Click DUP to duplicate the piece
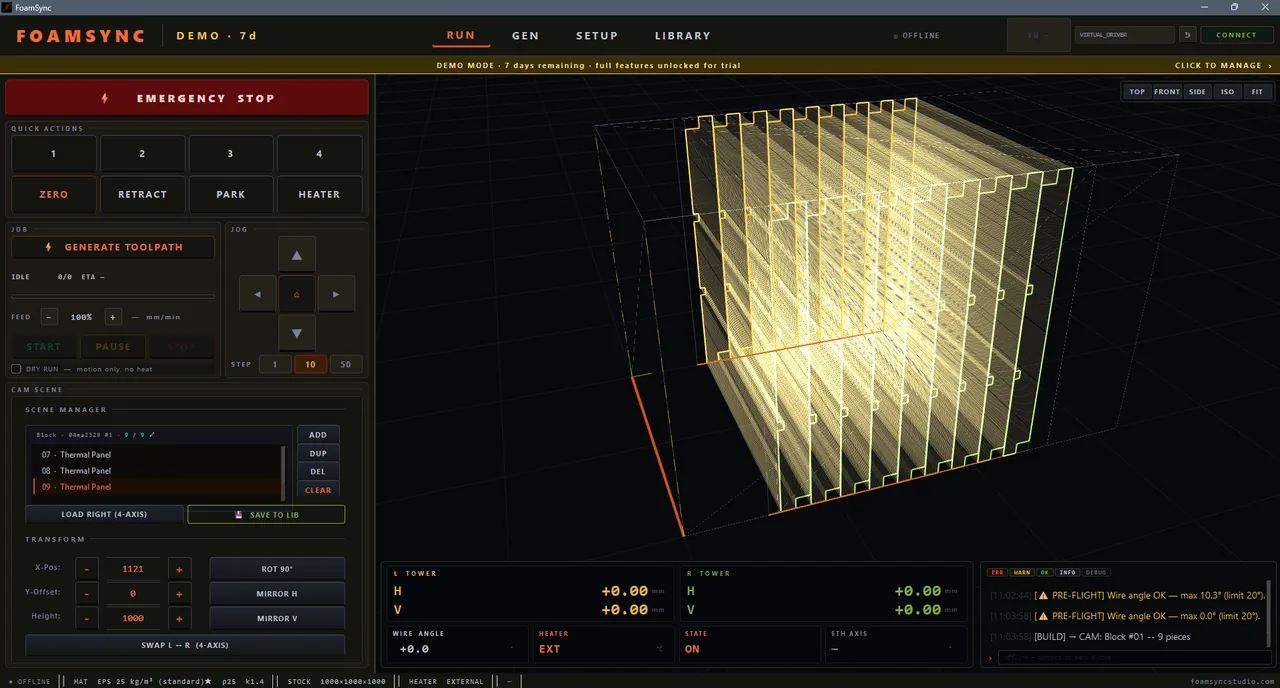1280x688 pixels. 318,453
